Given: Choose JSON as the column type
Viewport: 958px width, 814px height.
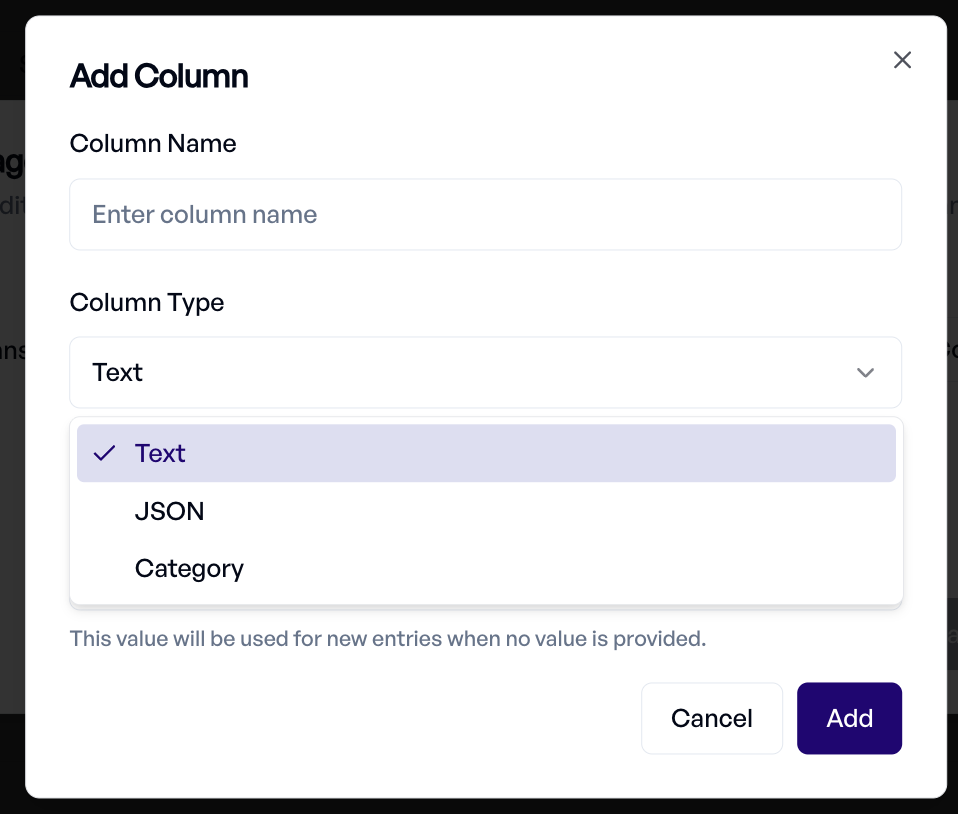Looking at the screenshot, I should click(485, 512).
